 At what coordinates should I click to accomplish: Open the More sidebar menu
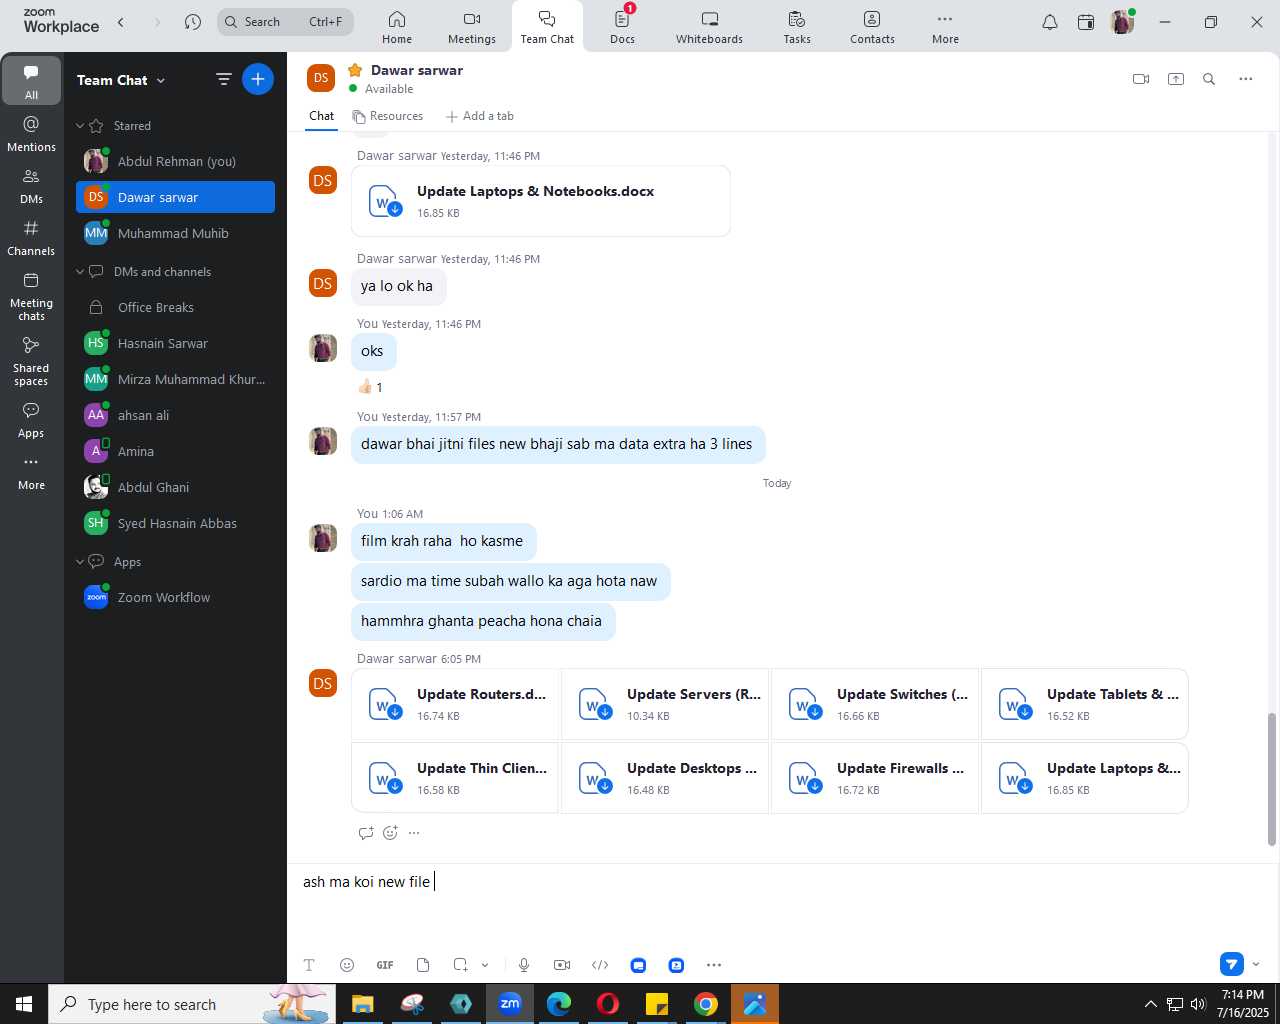click(31, 472)
